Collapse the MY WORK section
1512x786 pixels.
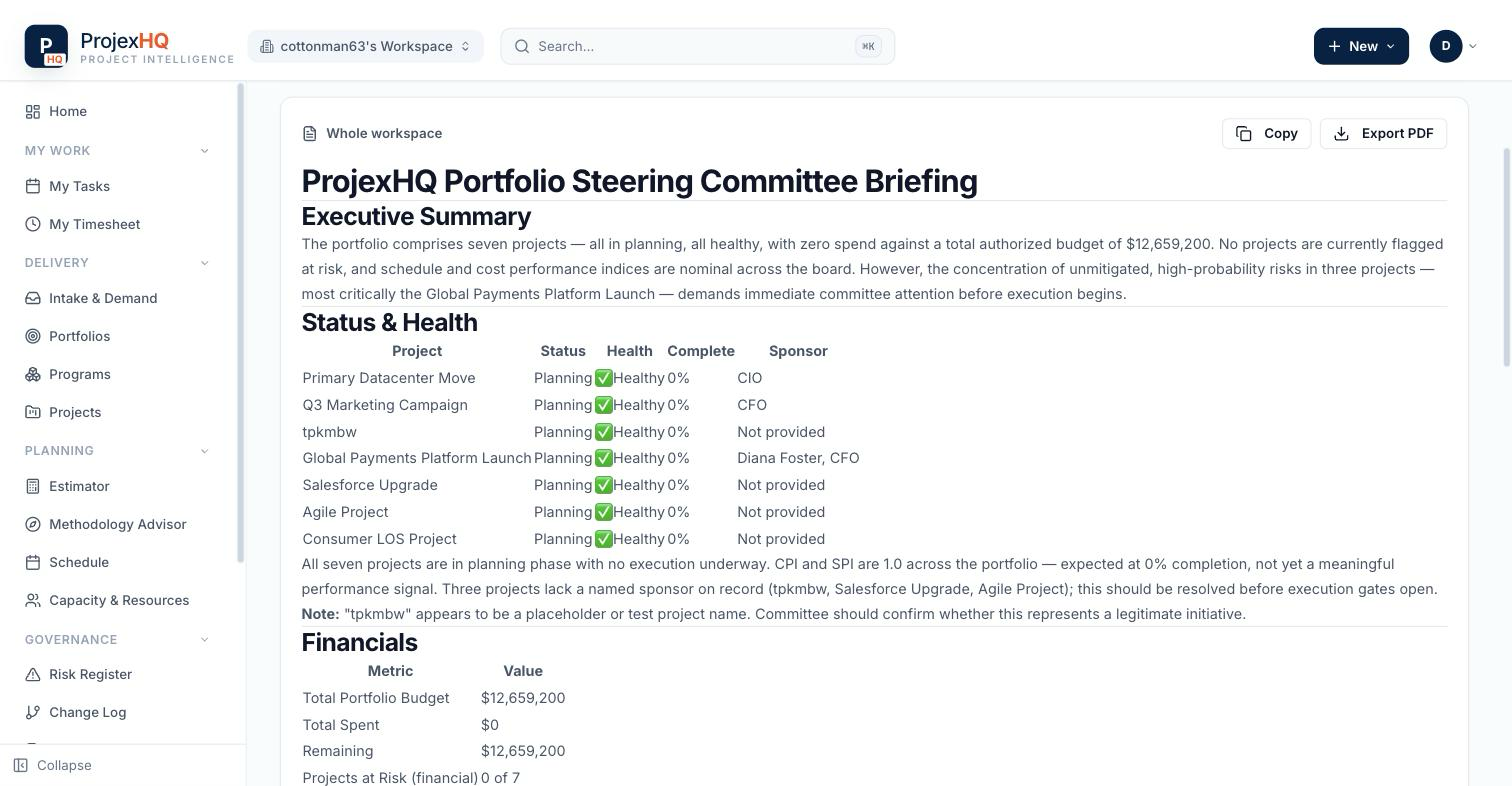pyautogui.click(x=204, y=151)
